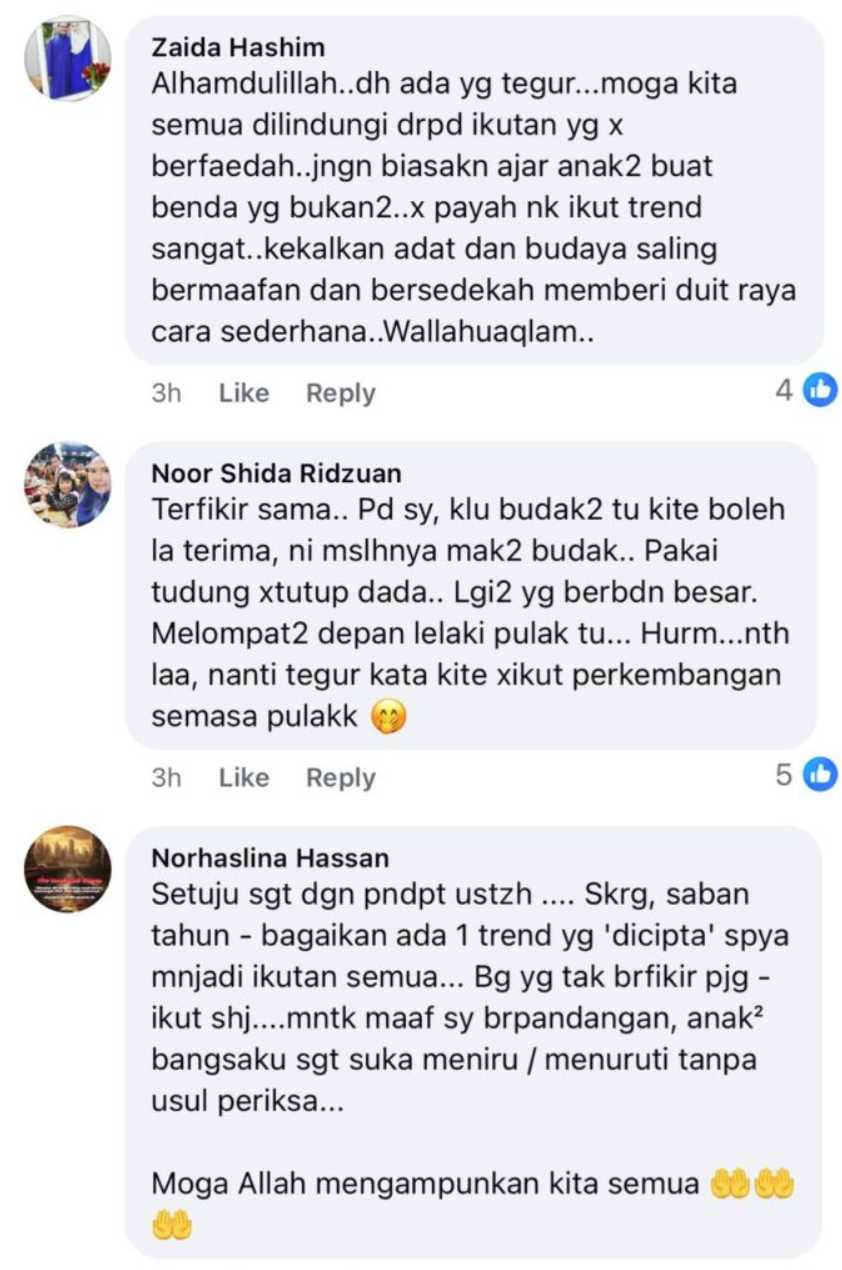Click the name Noor Shida Ridzuan
The width and height of the screenshot is (842, 1270).
276,473
